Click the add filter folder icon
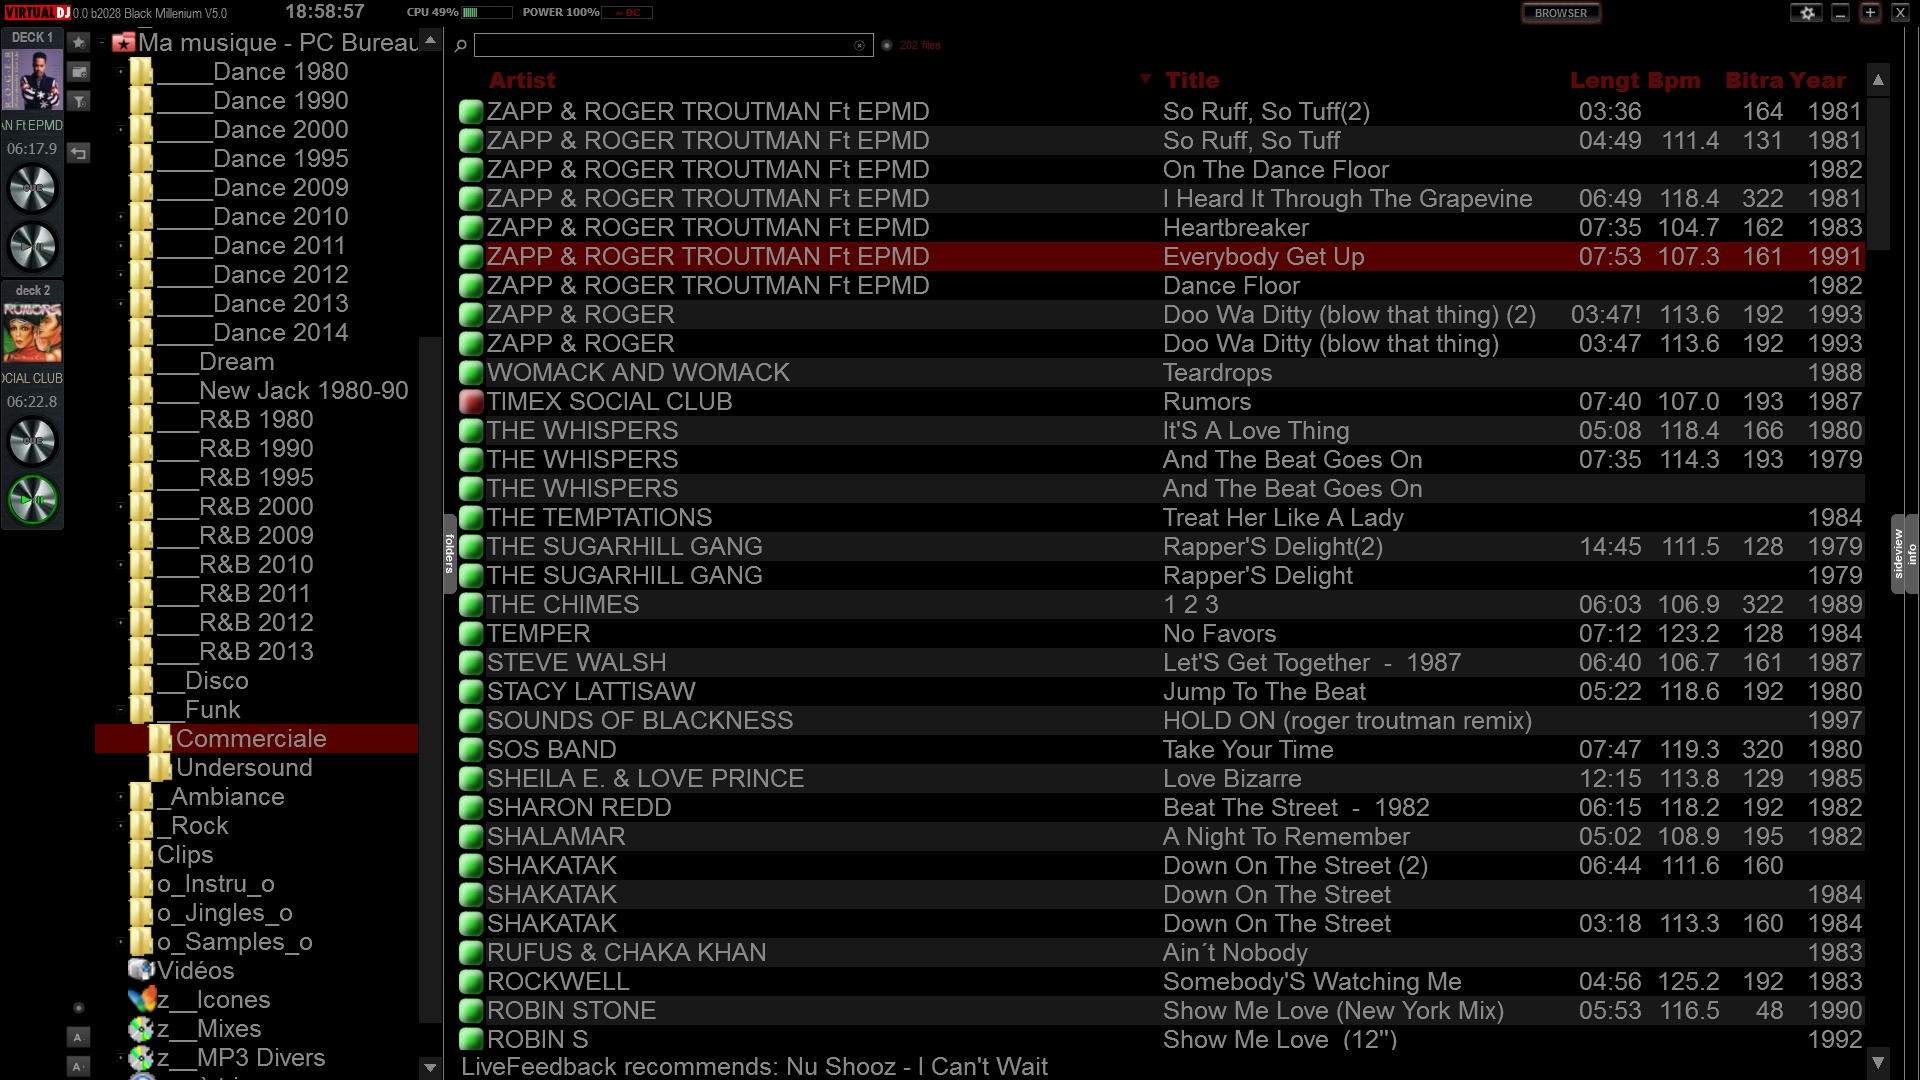Screen dimensions: 1920x1080 78,101
